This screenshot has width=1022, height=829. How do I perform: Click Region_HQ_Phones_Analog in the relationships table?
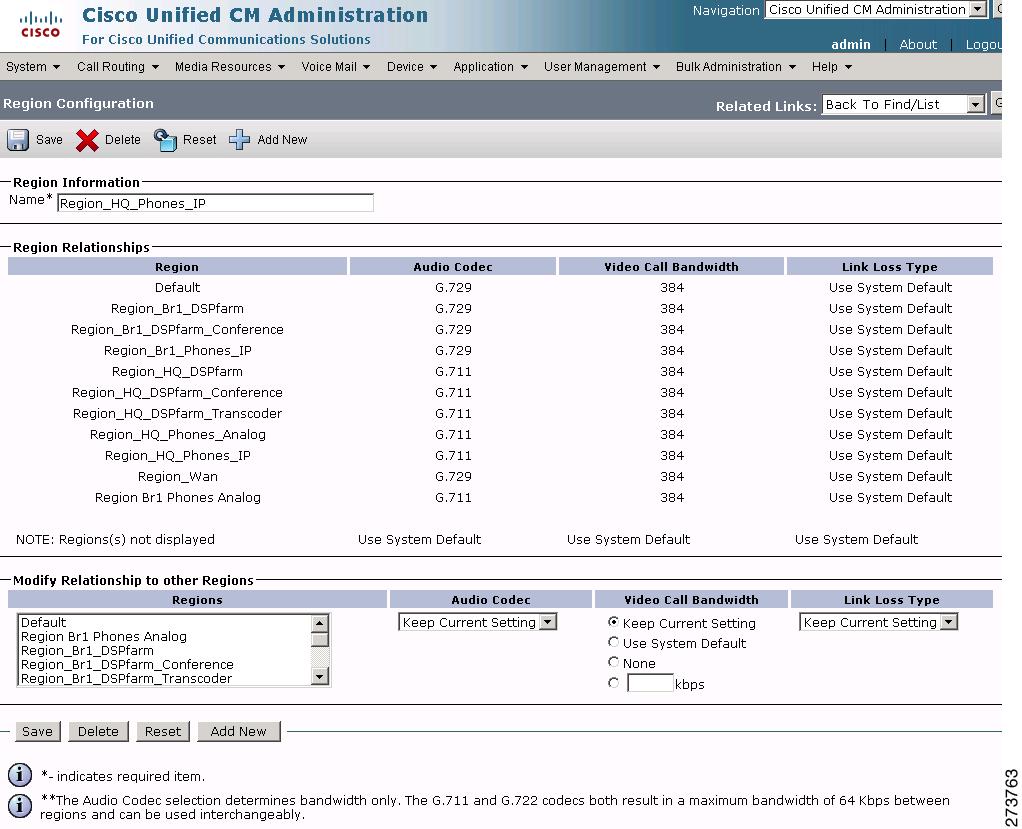click(178, 434)
